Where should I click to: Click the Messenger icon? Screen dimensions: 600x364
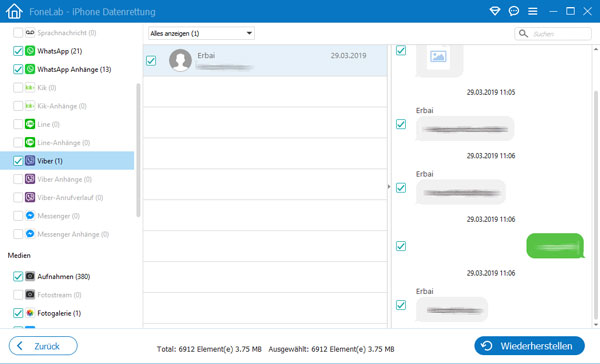30,216
